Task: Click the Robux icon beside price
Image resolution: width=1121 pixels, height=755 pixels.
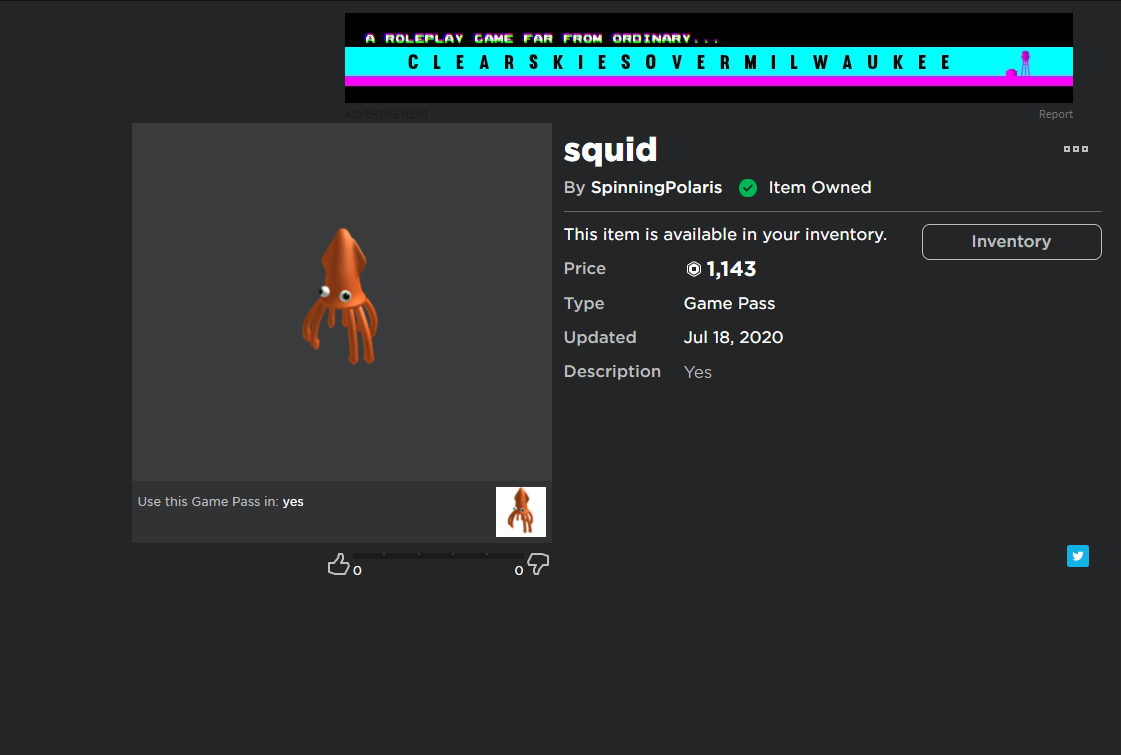Action: 693,269
